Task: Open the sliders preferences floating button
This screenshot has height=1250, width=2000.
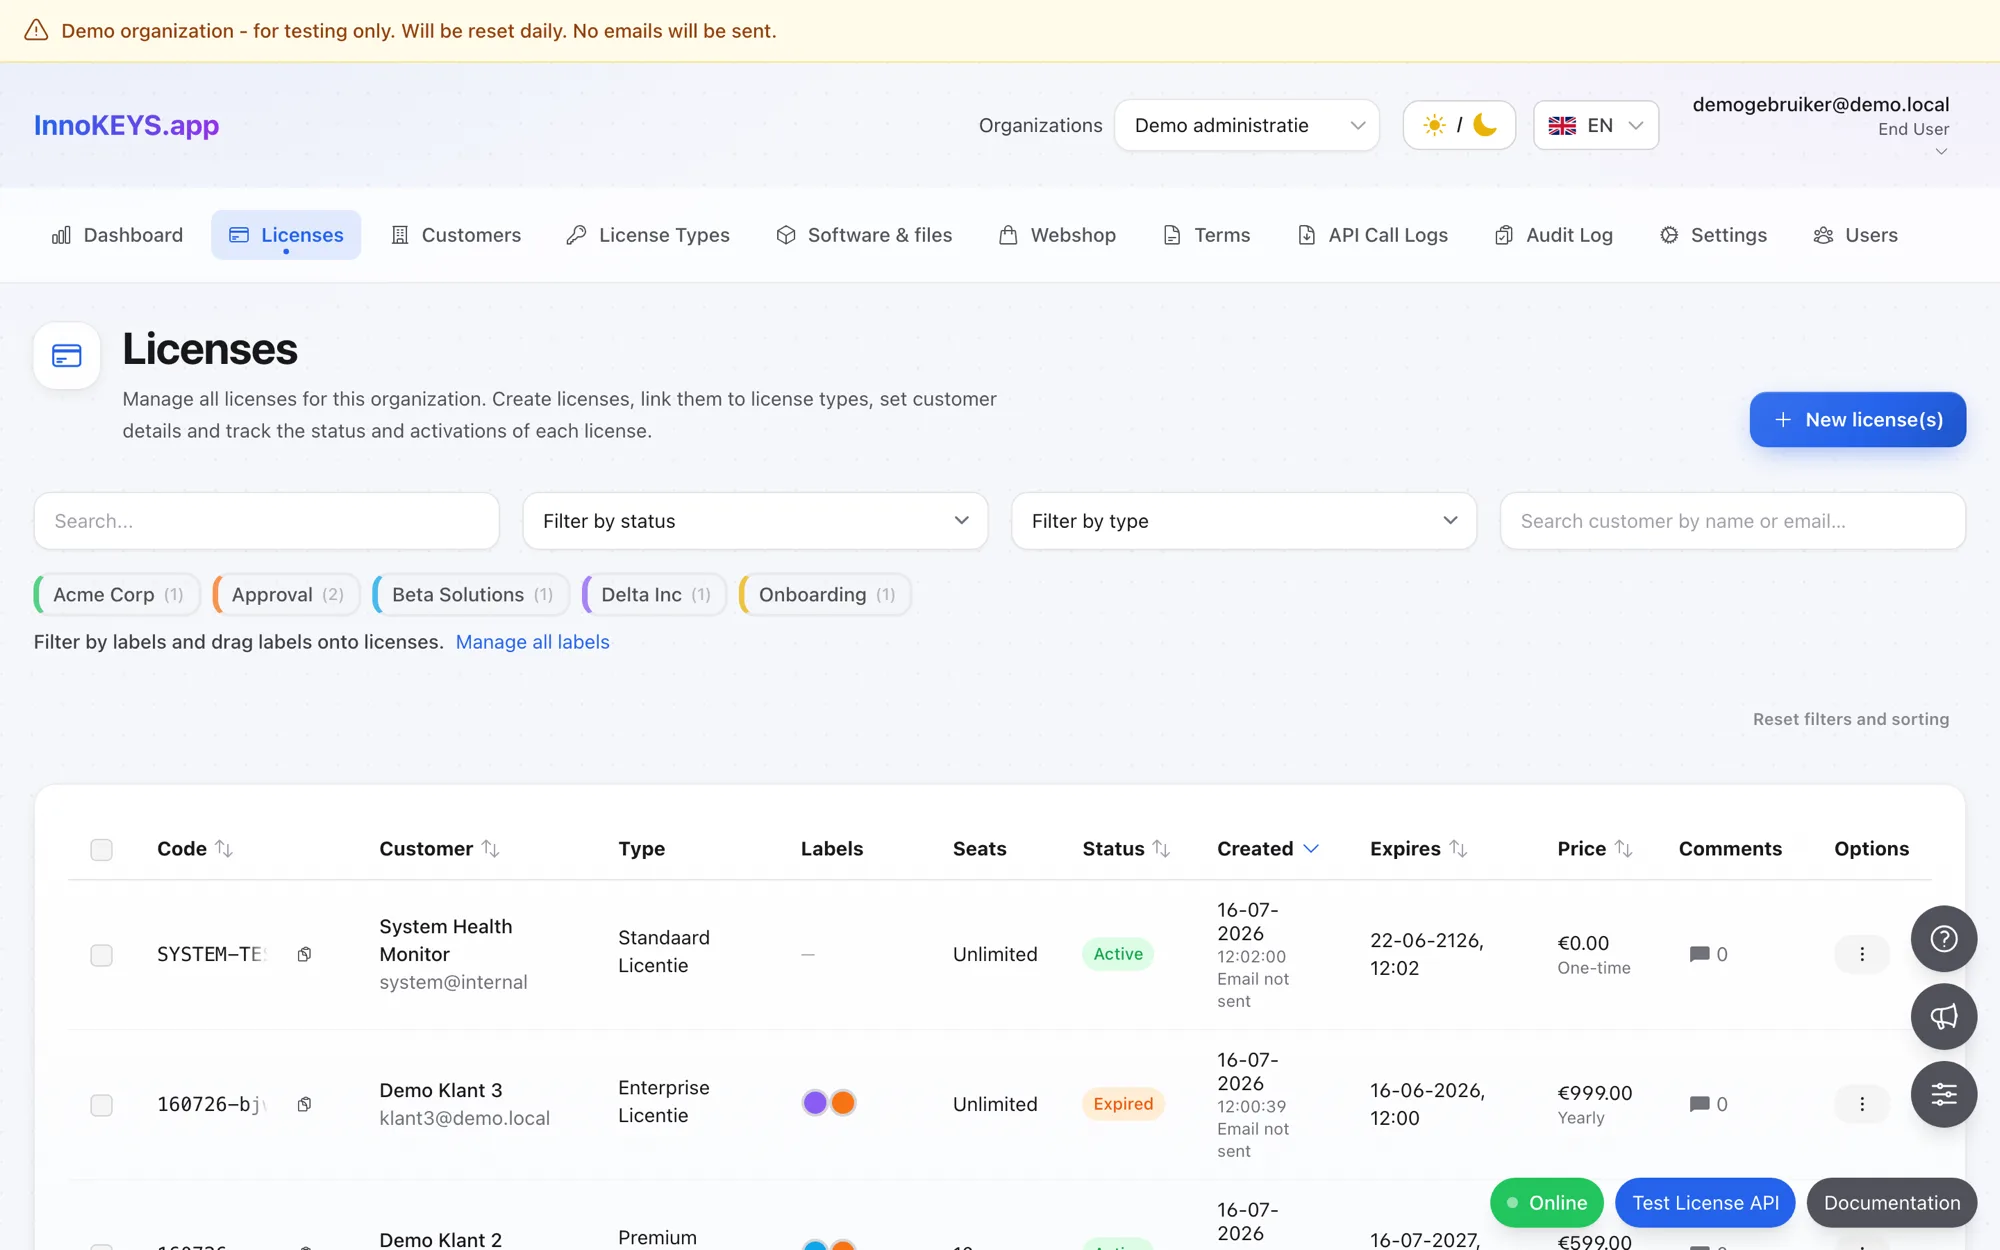Action: (1943, 1094)
